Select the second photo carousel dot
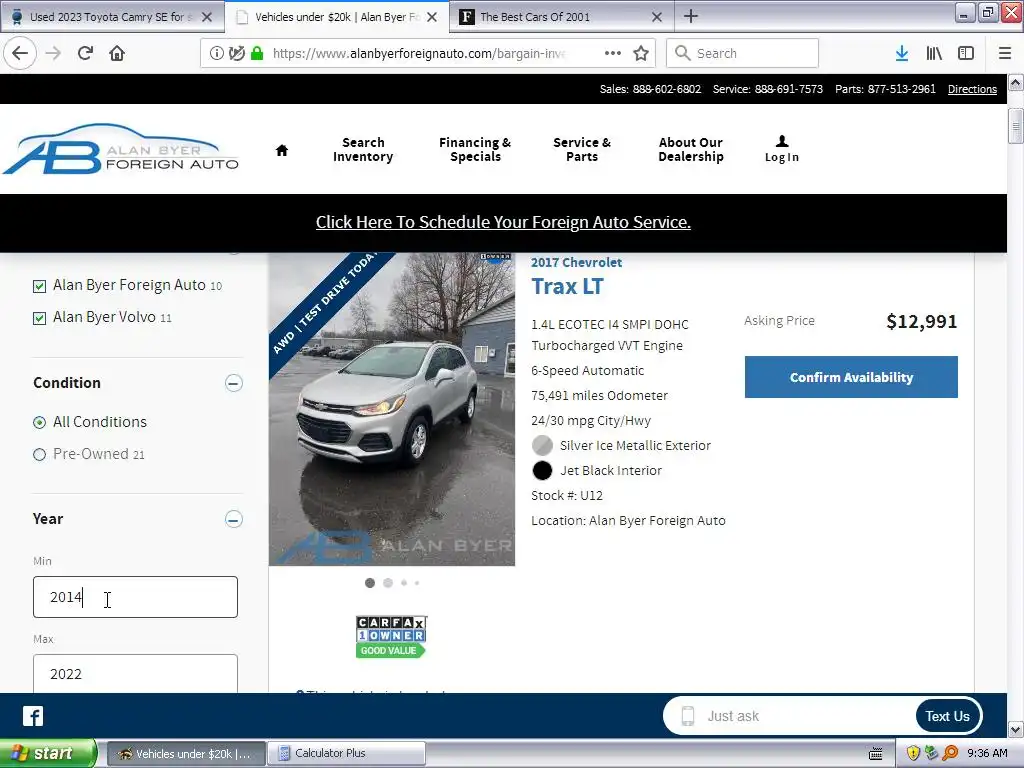 click(x=388, y=583)
